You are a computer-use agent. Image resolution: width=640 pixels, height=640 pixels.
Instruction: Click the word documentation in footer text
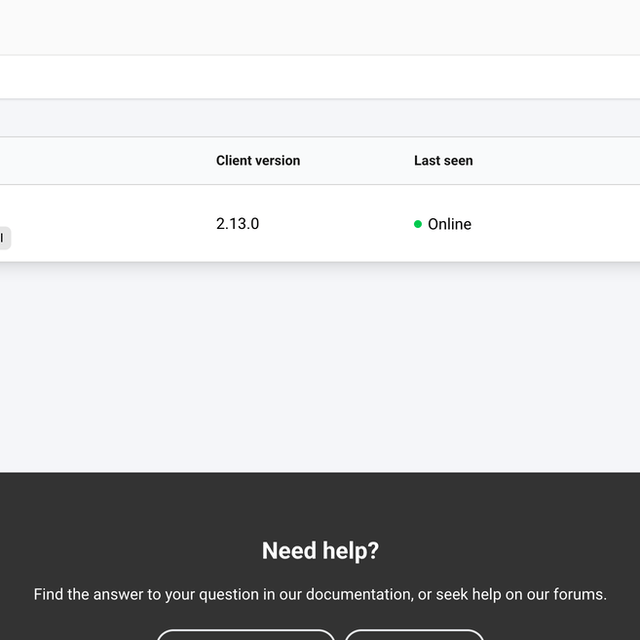click(x=358, y=594)
